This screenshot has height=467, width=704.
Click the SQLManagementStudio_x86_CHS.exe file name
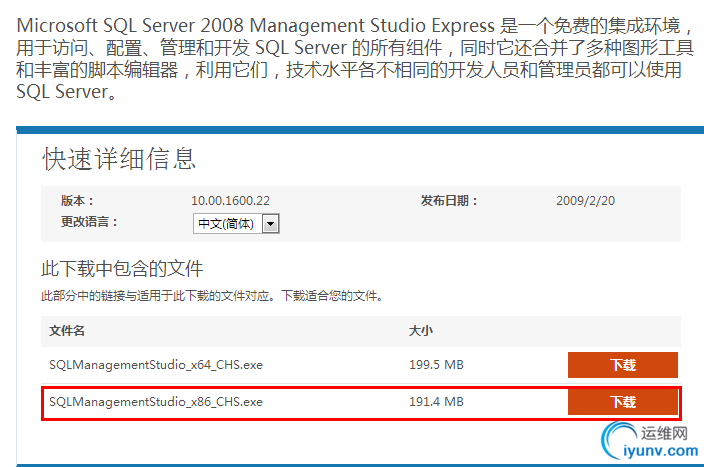156,401
